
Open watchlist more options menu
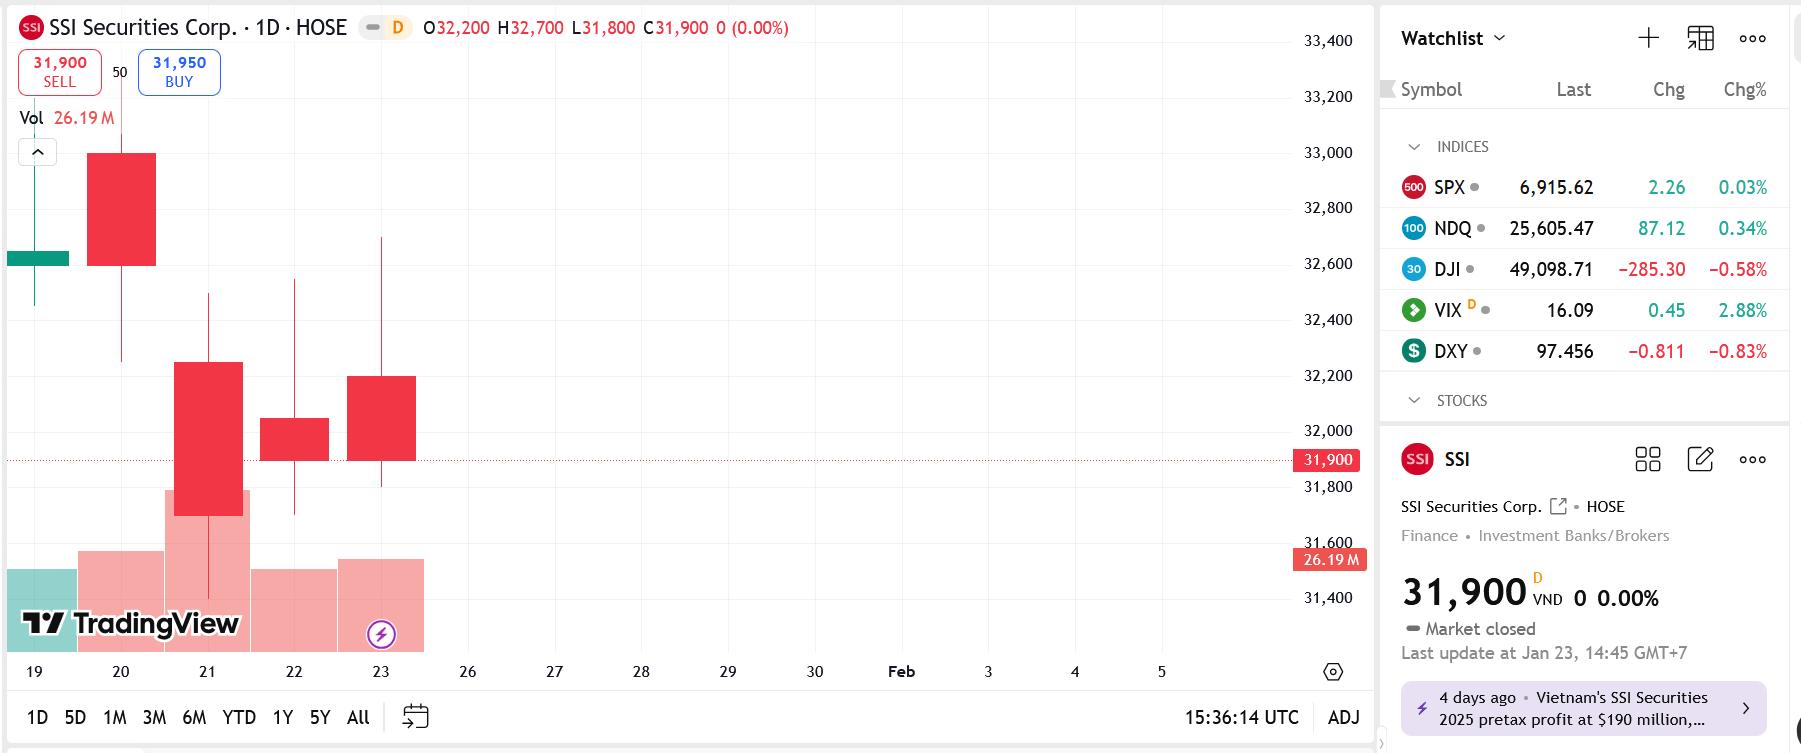pos(1752,38)
